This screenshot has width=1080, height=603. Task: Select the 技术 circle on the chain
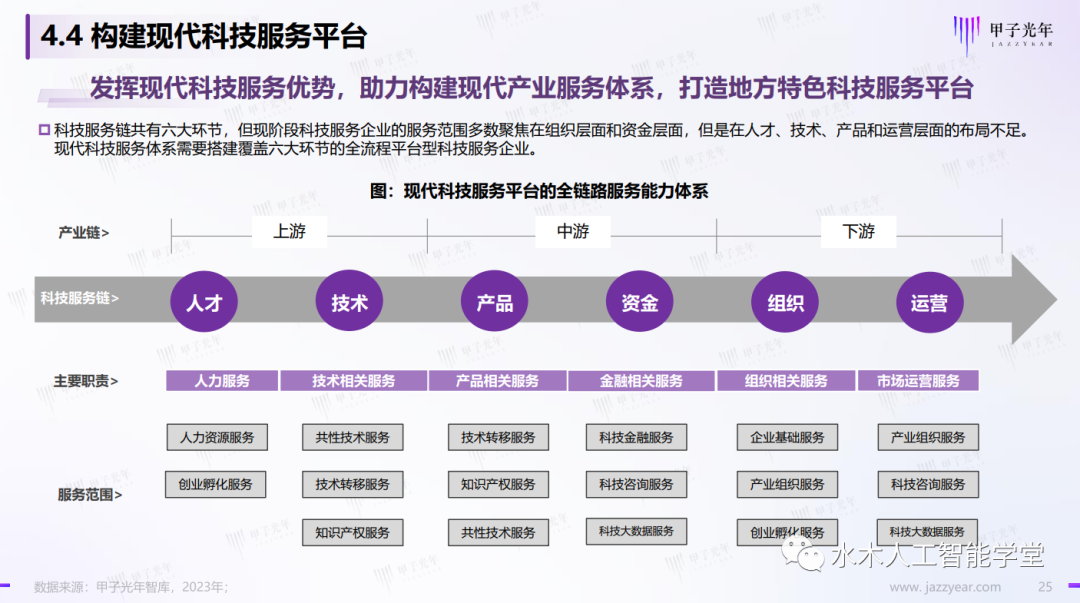pyautogui.click(x=349, y=302)
